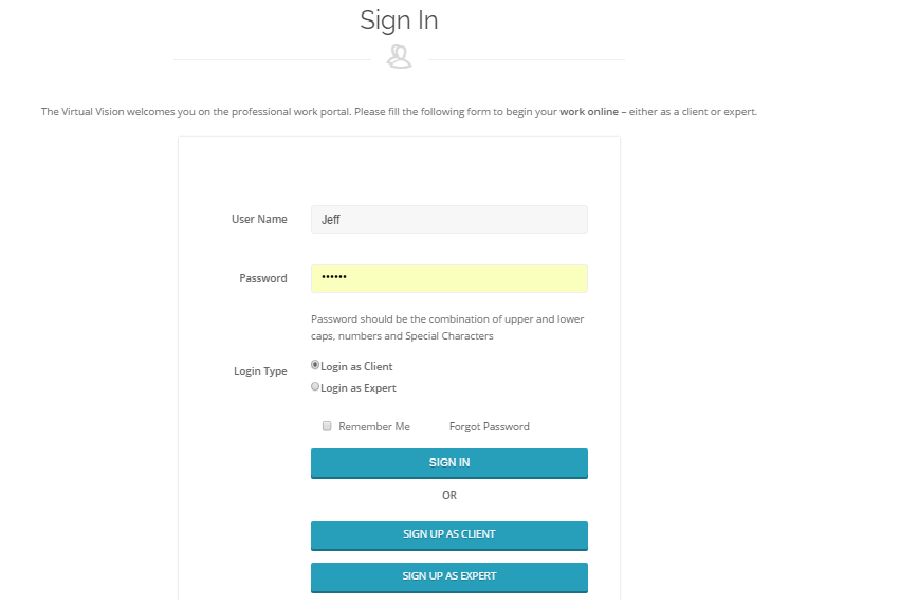The width and height of the screenshot is (900, 600).
Task: Choose the Login as Expert radio button
Action: [x=316, y=387]
